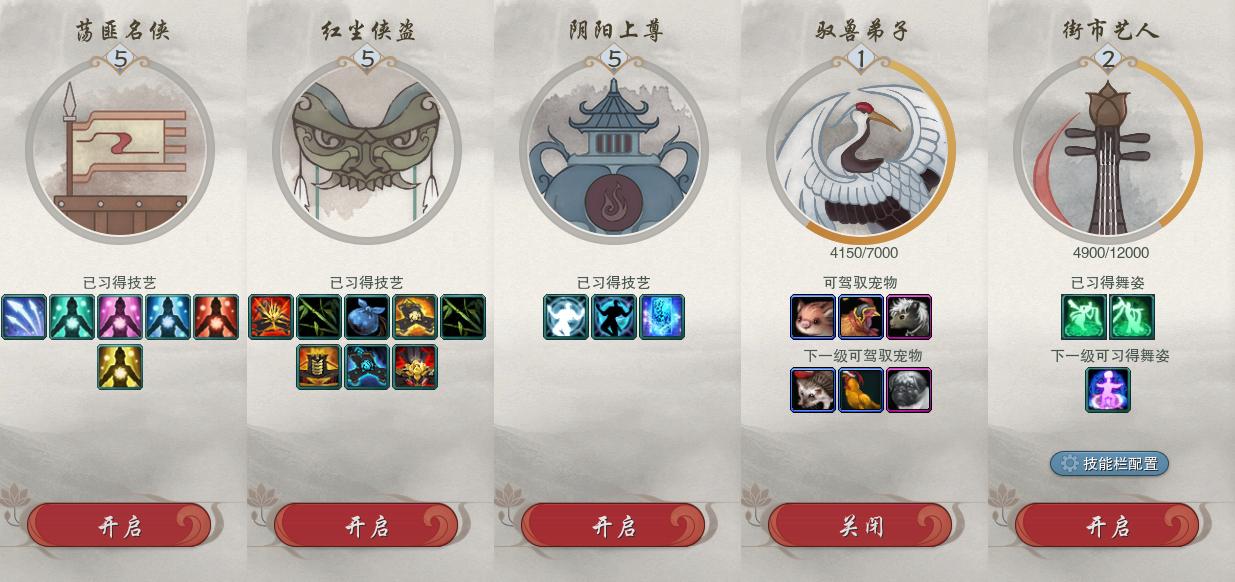
Task: Click the sword slash skill icon under 荡匪名侠
Action: pos(24,317)
